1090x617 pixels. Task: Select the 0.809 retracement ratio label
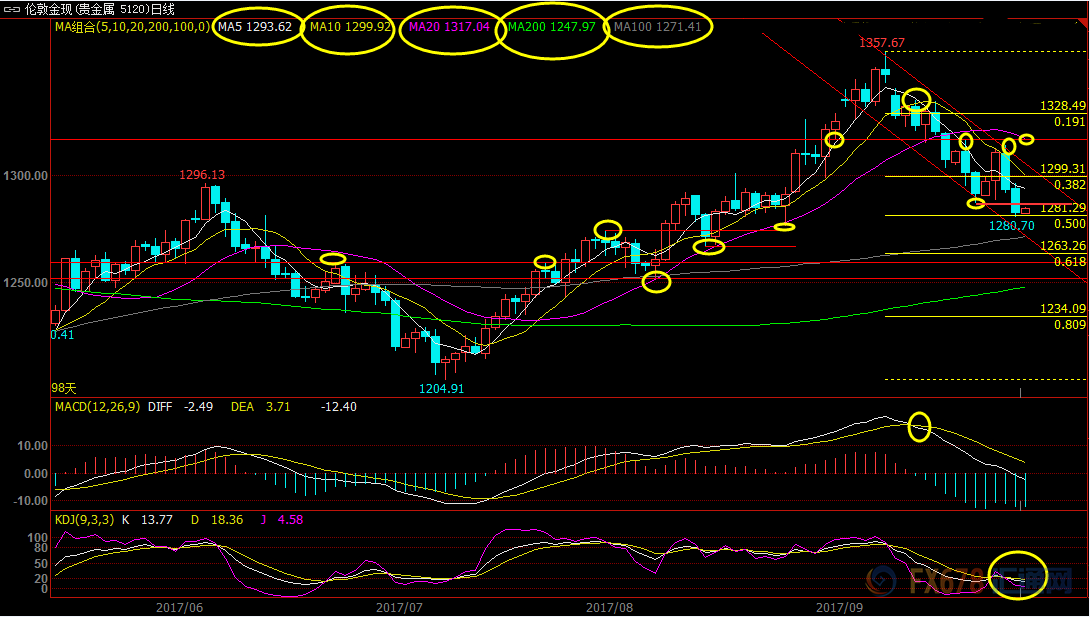[1069, 324]
